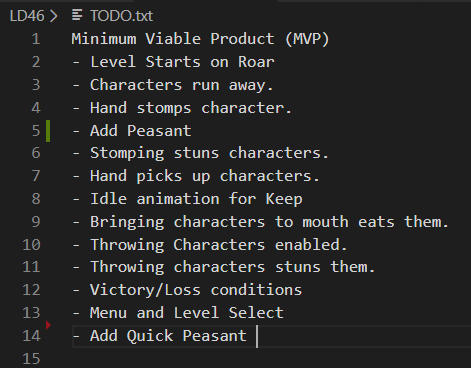Expand the breadcrumb chevron after LD46
The width and height of the screenshot is (471, 368).
pyautogui.click(x=53, y=16)
